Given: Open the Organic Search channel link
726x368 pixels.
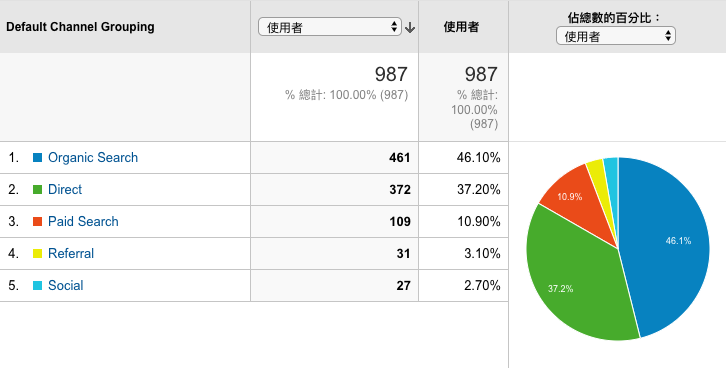Looking at the screenshot, I should (93, 157).
